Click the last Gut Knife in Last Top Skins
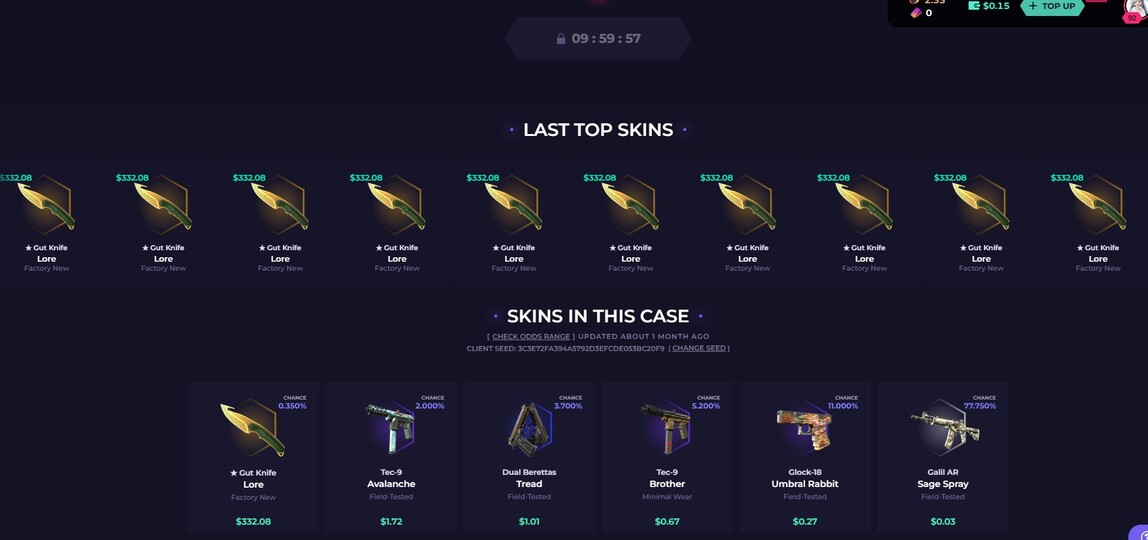Viewport: 1148px width, 540px height. point(1097,222)
